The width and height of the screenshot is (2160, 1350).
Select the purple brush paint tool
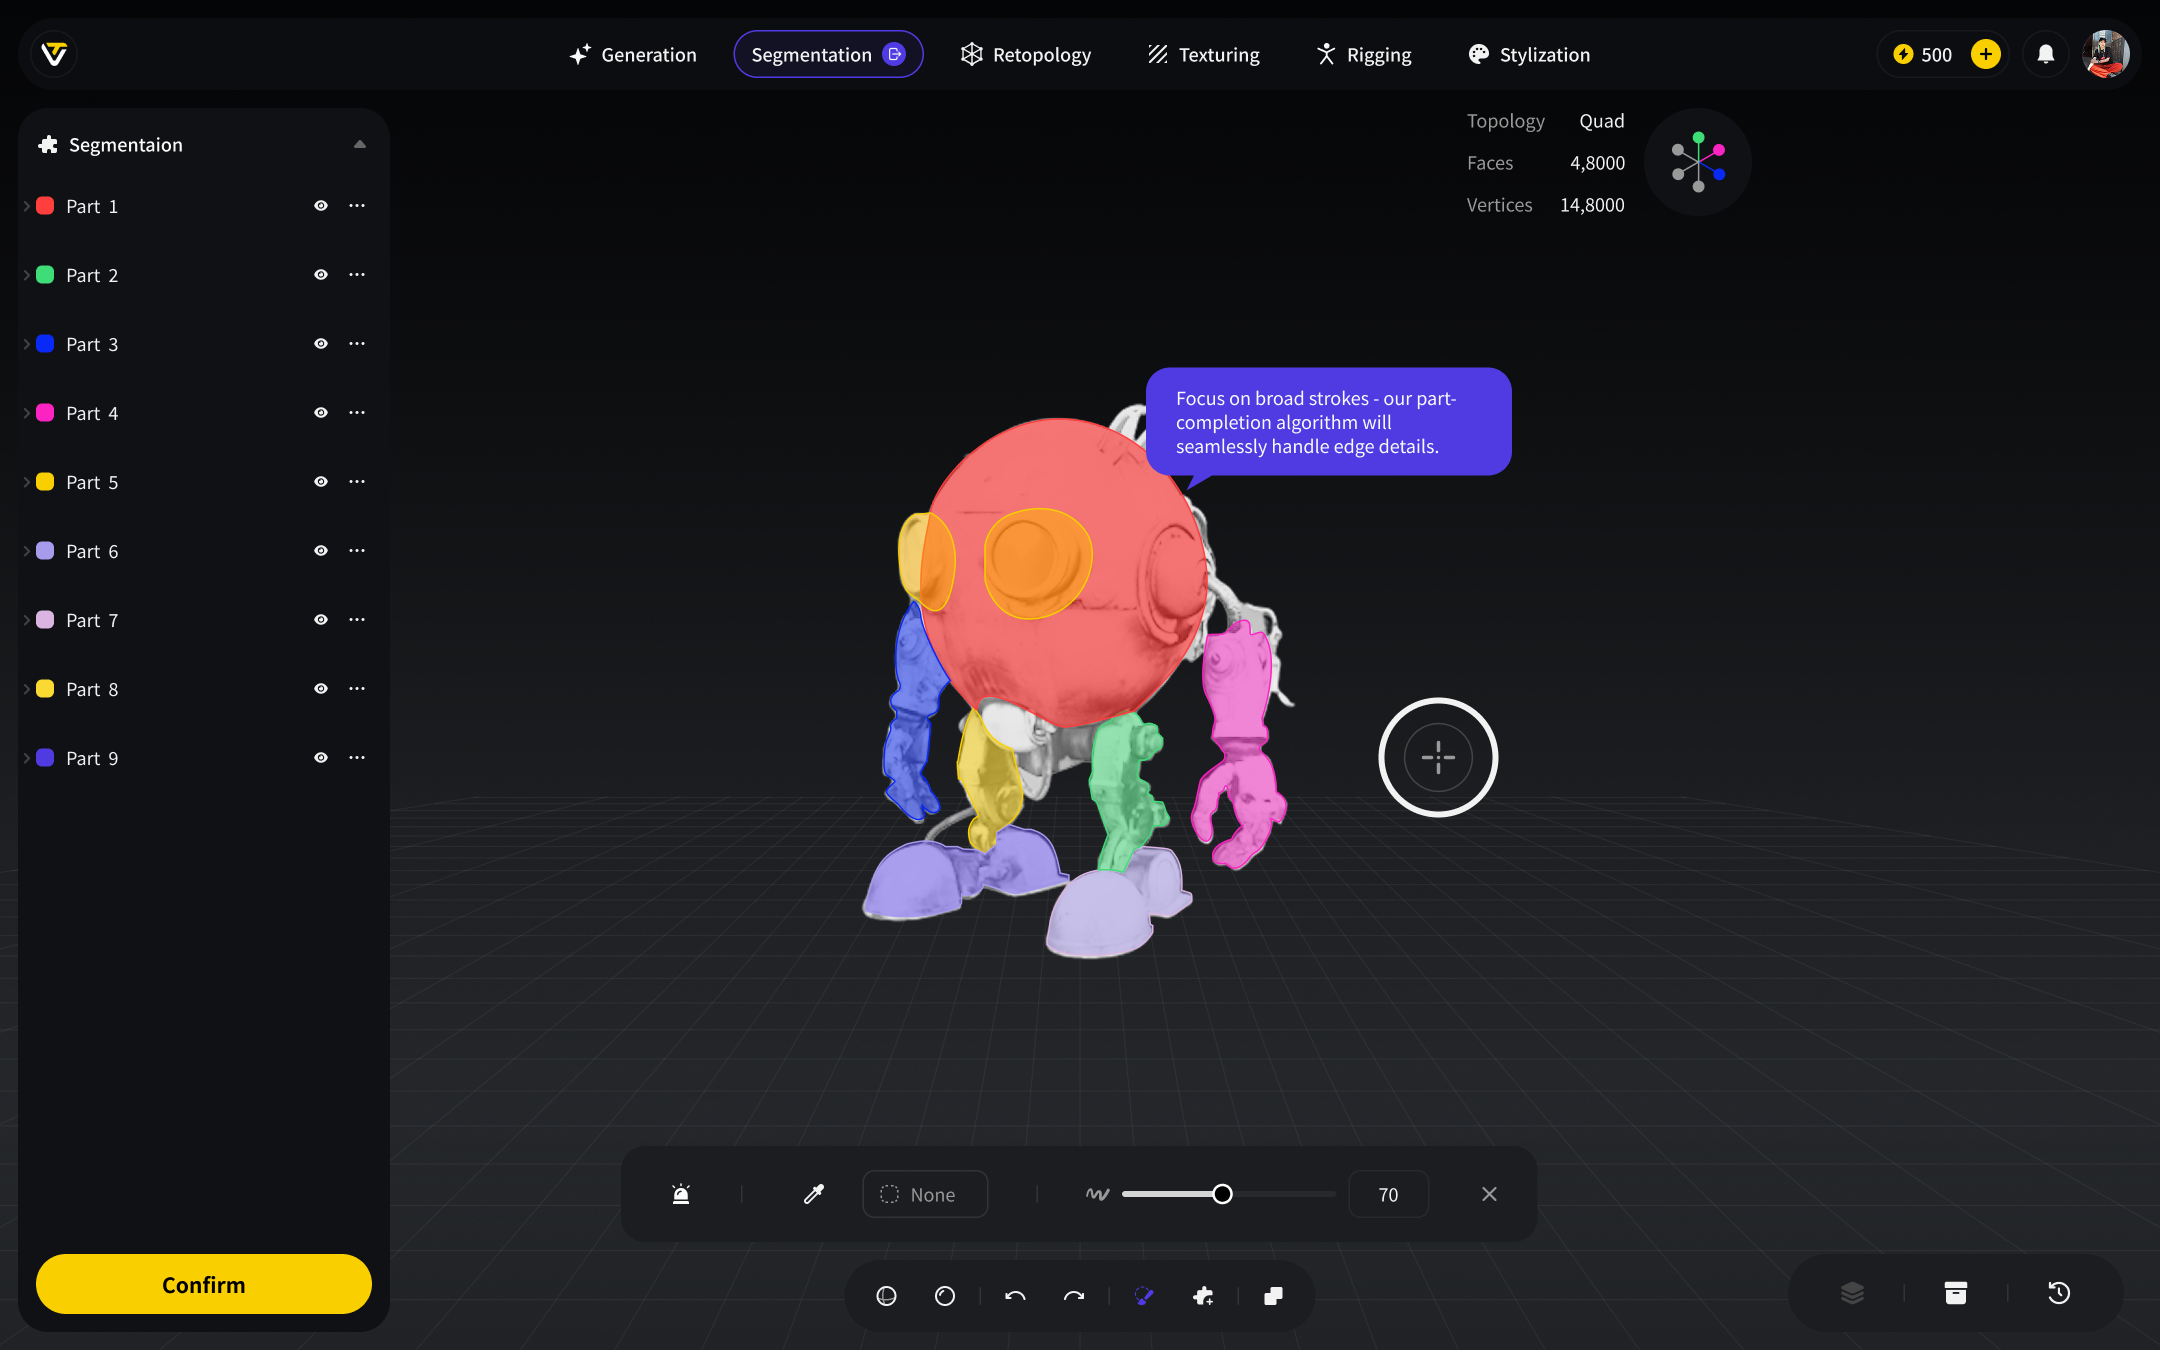point(1144,1296)
